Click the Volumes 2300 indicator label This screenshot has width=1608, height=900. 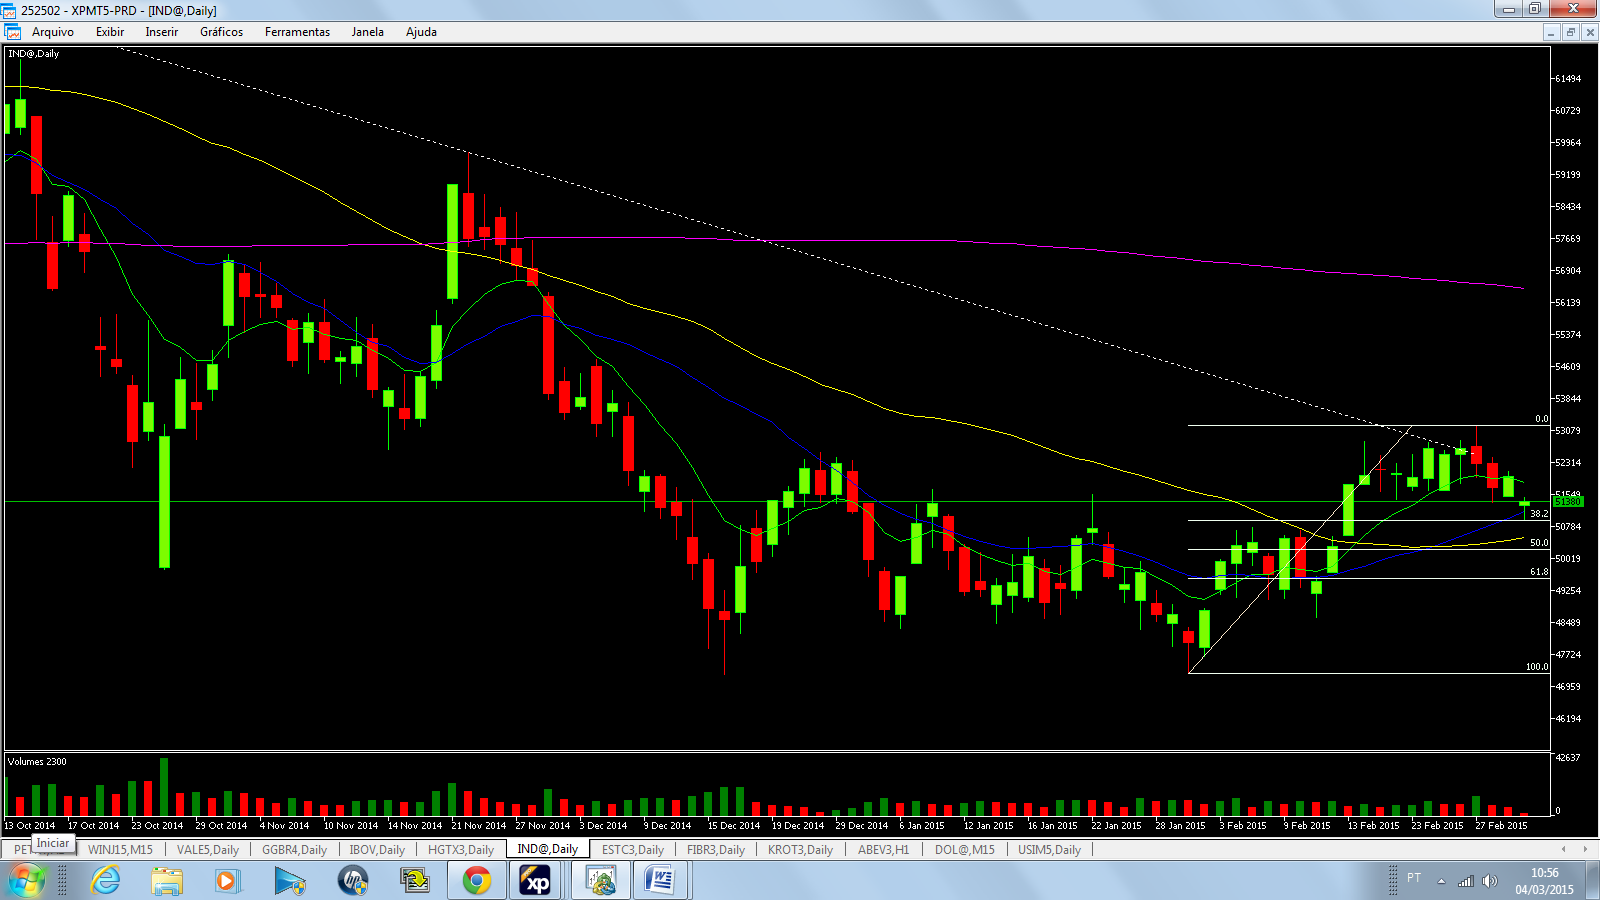click(37, 762)
